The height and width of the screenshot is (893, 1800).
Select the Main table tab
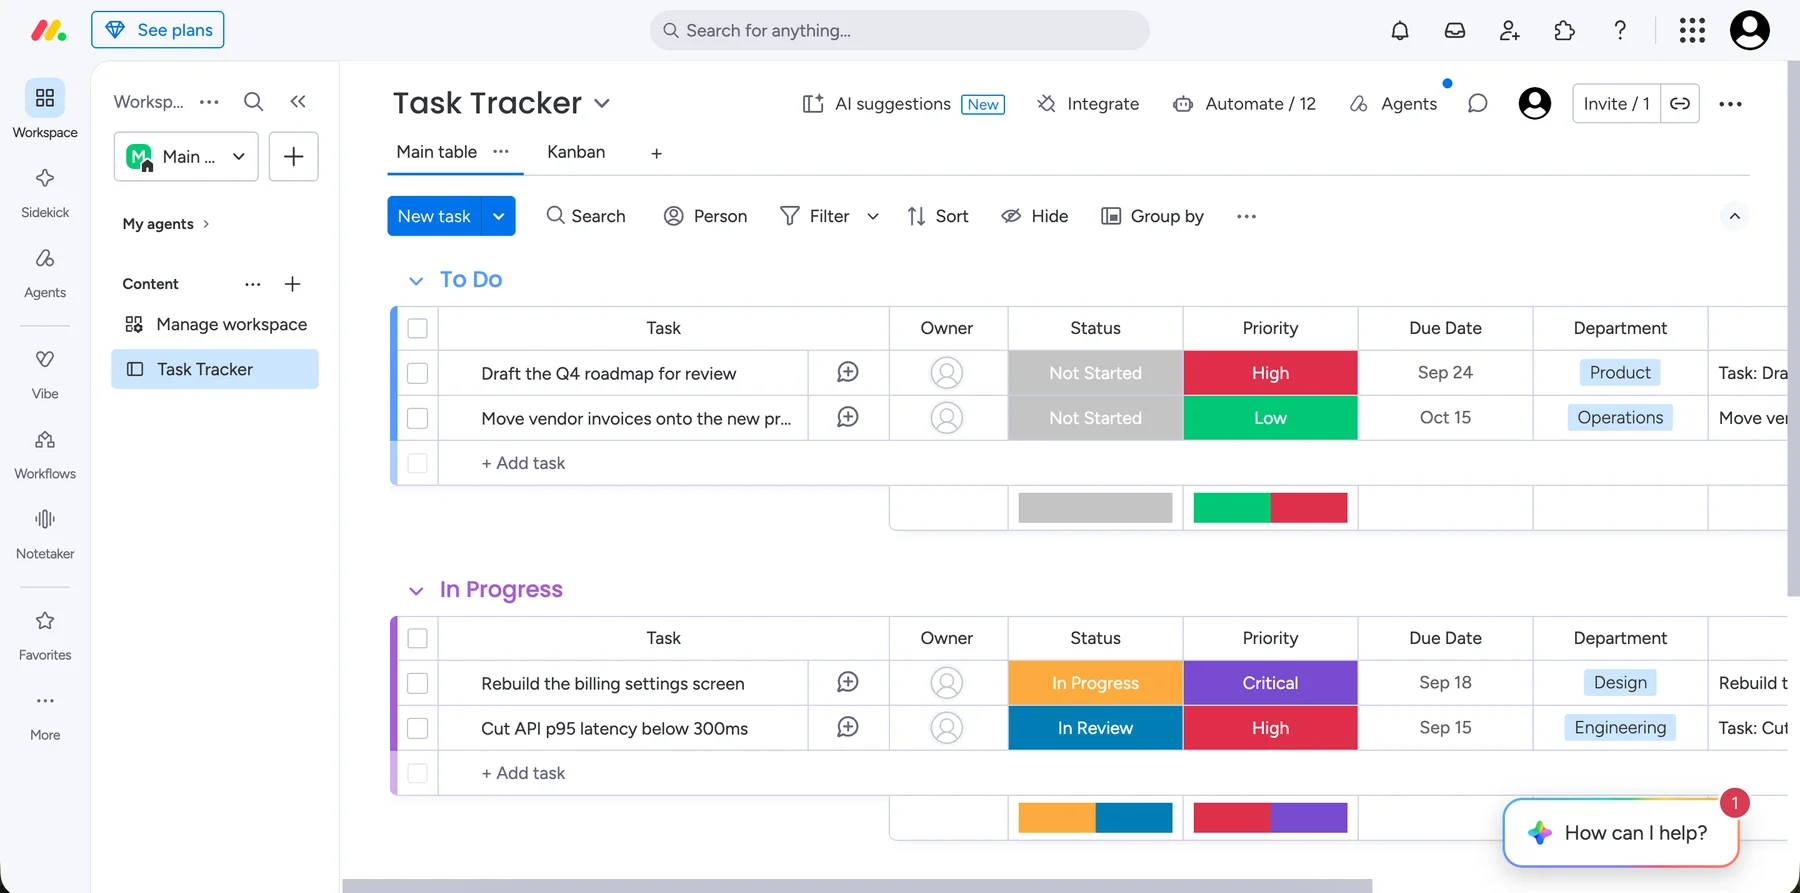click(x=437, y=152)
